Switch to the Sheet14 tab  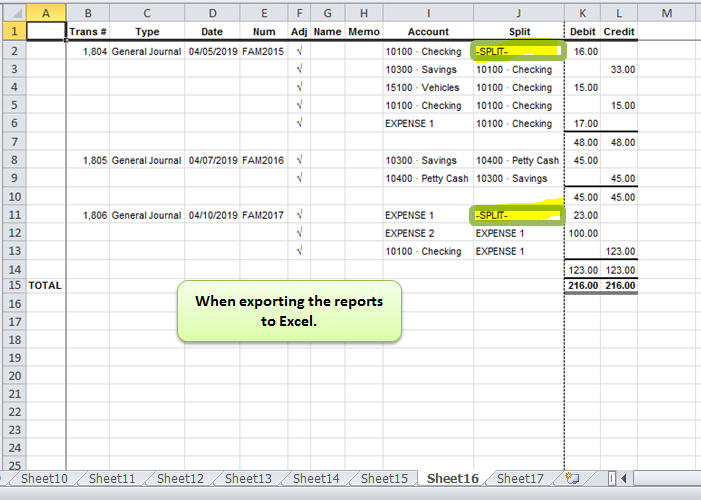(316, 479)
